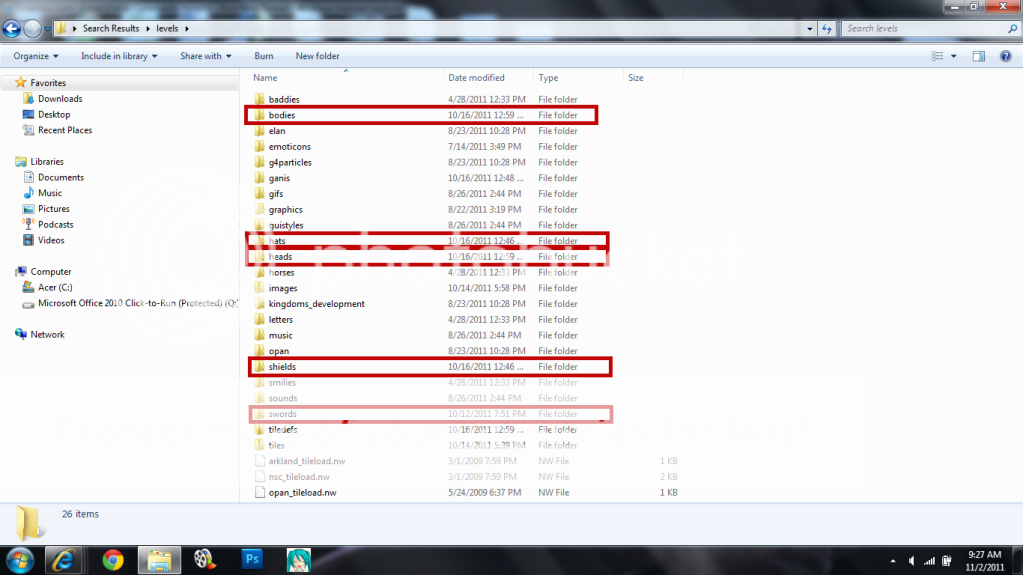Open Internet Explorer from the taskbar
This screenshot has height=575, width=1023.
pyautogui.click(x=66, y=559)
